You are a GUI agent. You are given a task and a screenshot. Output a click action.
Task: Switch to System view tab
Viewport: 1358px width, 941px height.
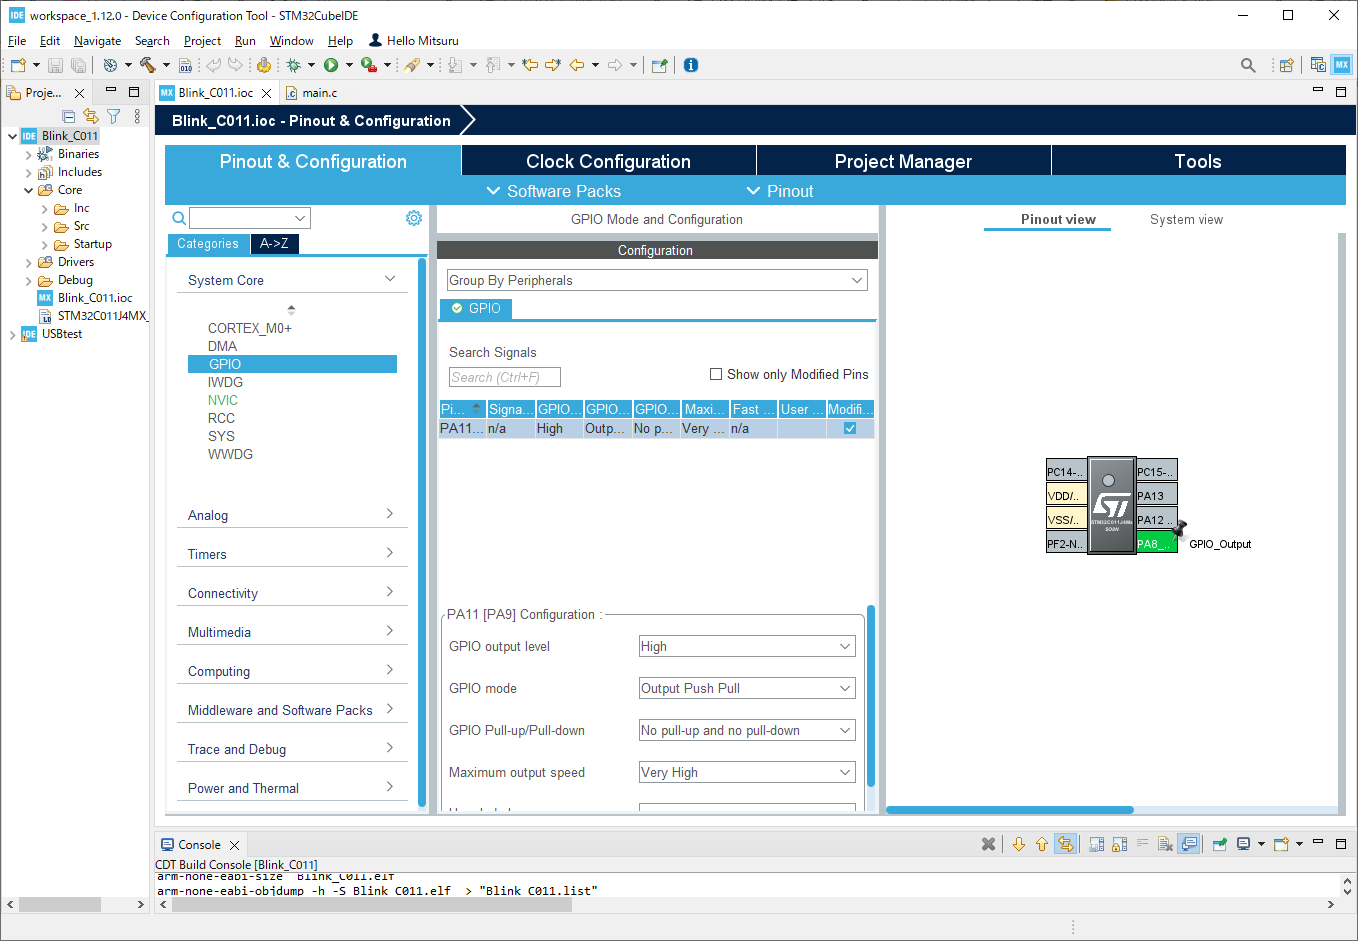click(1186, 219)
